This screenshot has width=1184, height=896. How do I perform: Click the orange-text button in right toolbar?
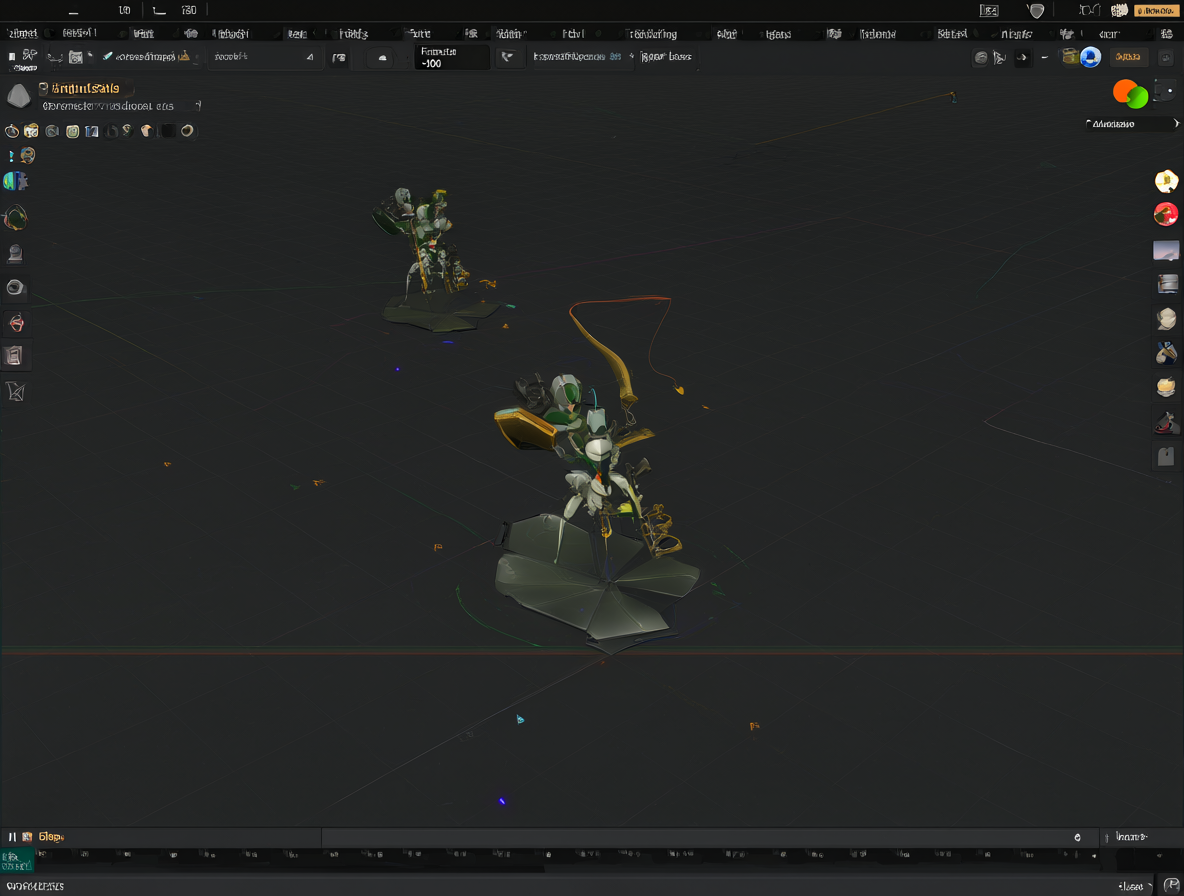tap(1127, 57)
